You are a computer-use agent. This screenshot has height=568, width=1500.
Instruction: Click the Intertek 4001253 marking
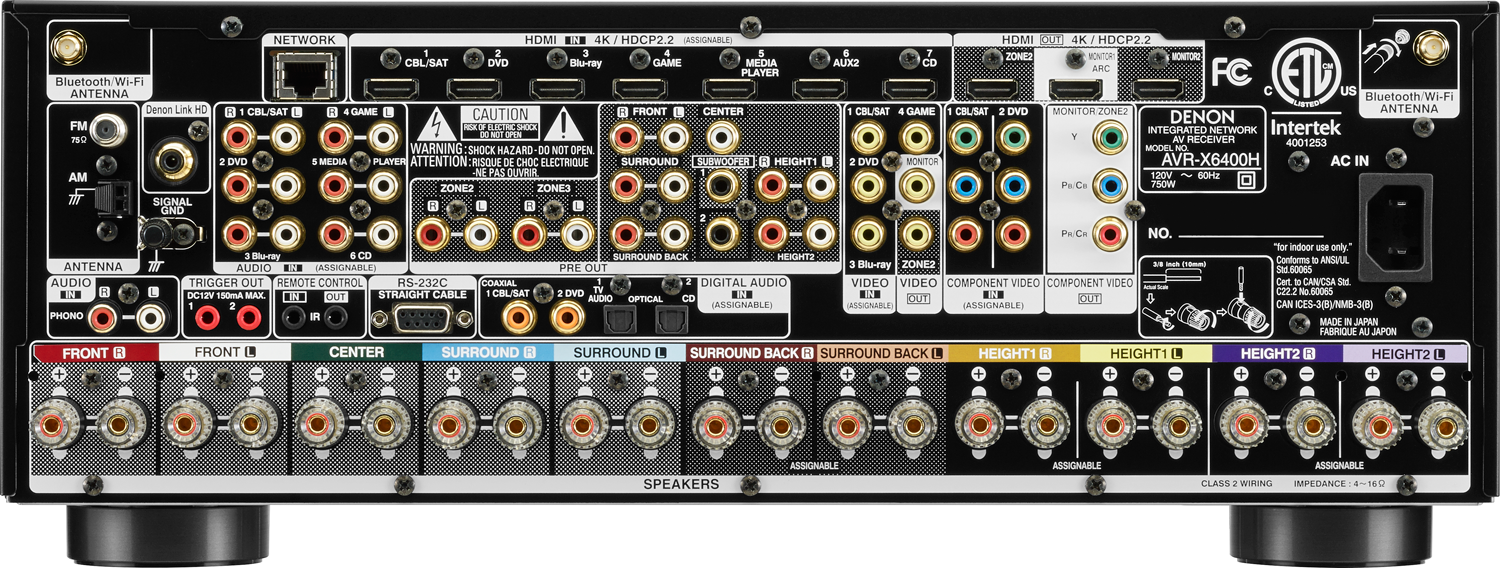(1306, 134)
